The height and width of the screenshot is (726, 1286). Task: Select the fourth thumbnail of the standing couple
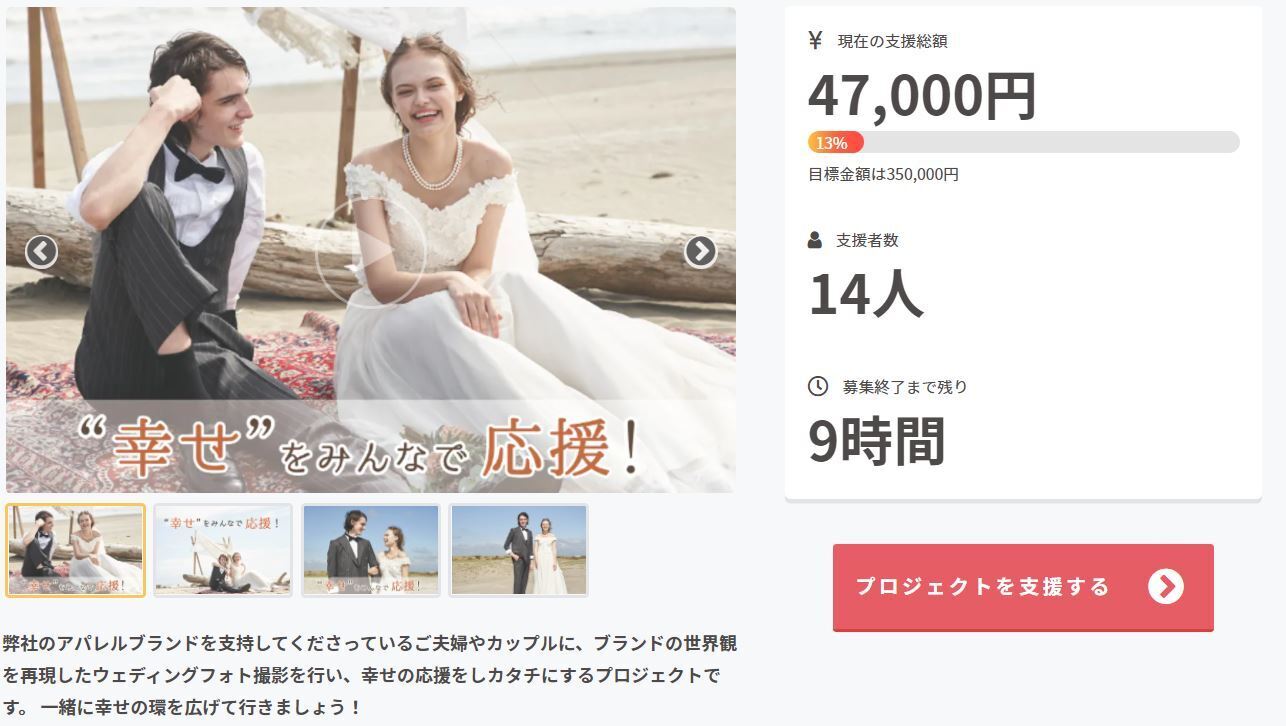519,550
